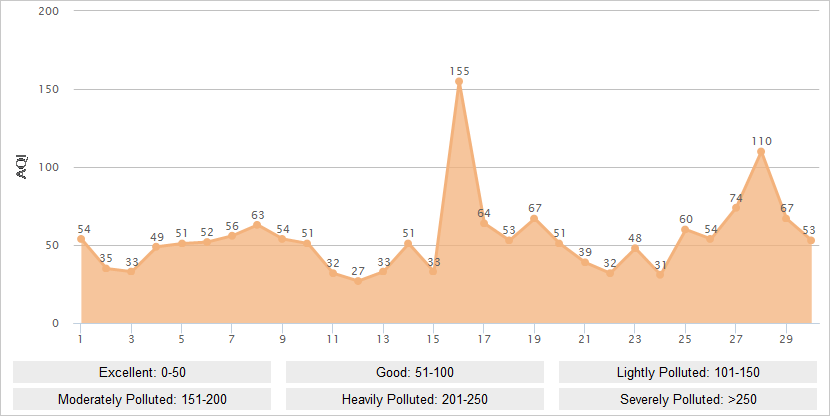The height and width of the screenshot is (416, 830).
Task: Select the Heavily Polluted: 201-250 legend box
Action: point(415,399)
